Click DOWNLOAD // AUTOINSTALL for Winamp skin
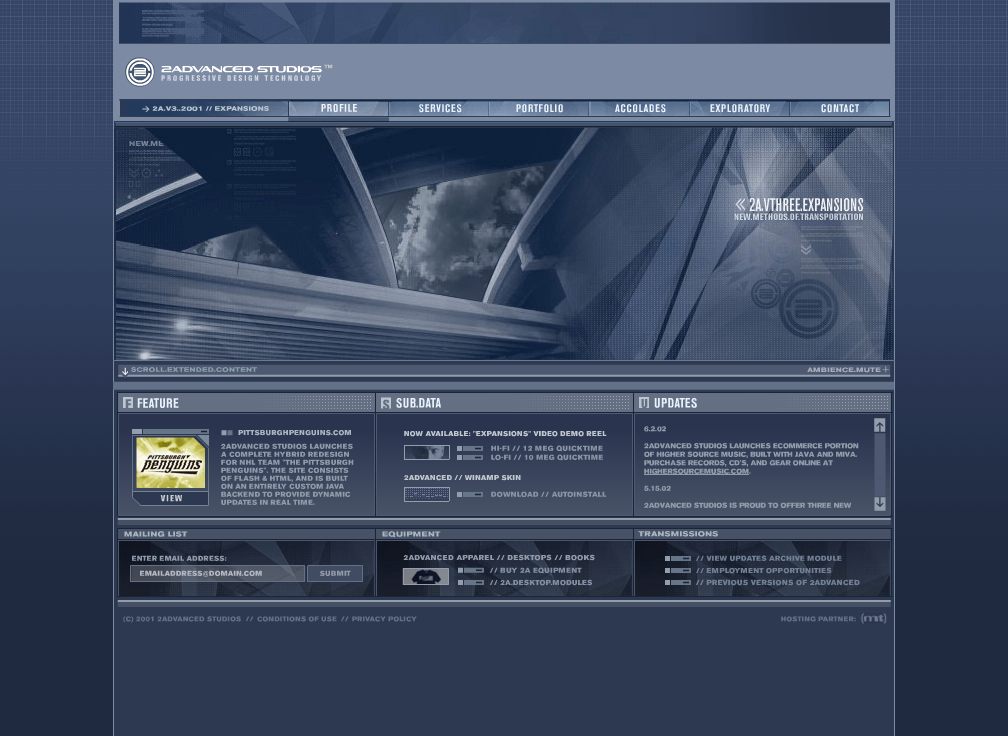The width and height of the screenshot is (1008, 736). (x=548, y=494)
